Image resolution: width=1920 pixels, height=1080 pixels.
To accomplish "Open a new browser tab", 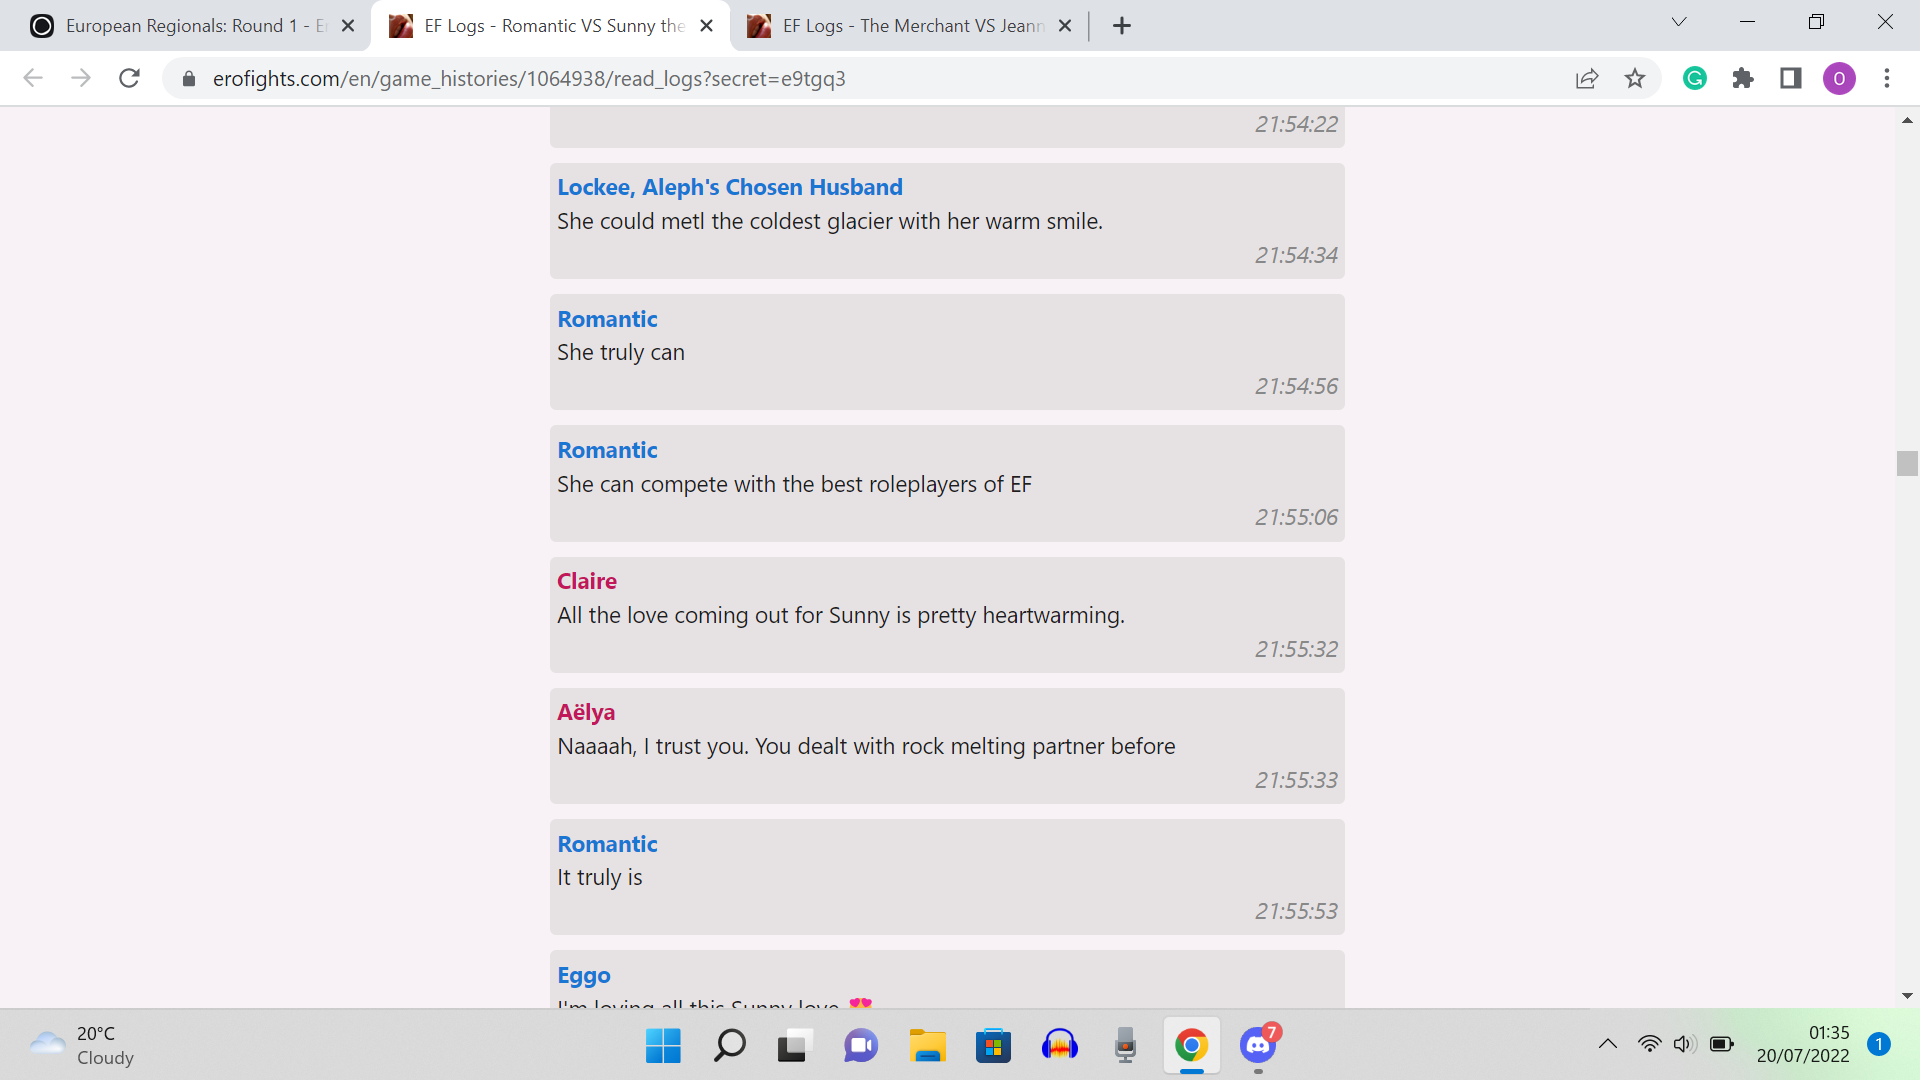I will click(x=1122, y=26).
